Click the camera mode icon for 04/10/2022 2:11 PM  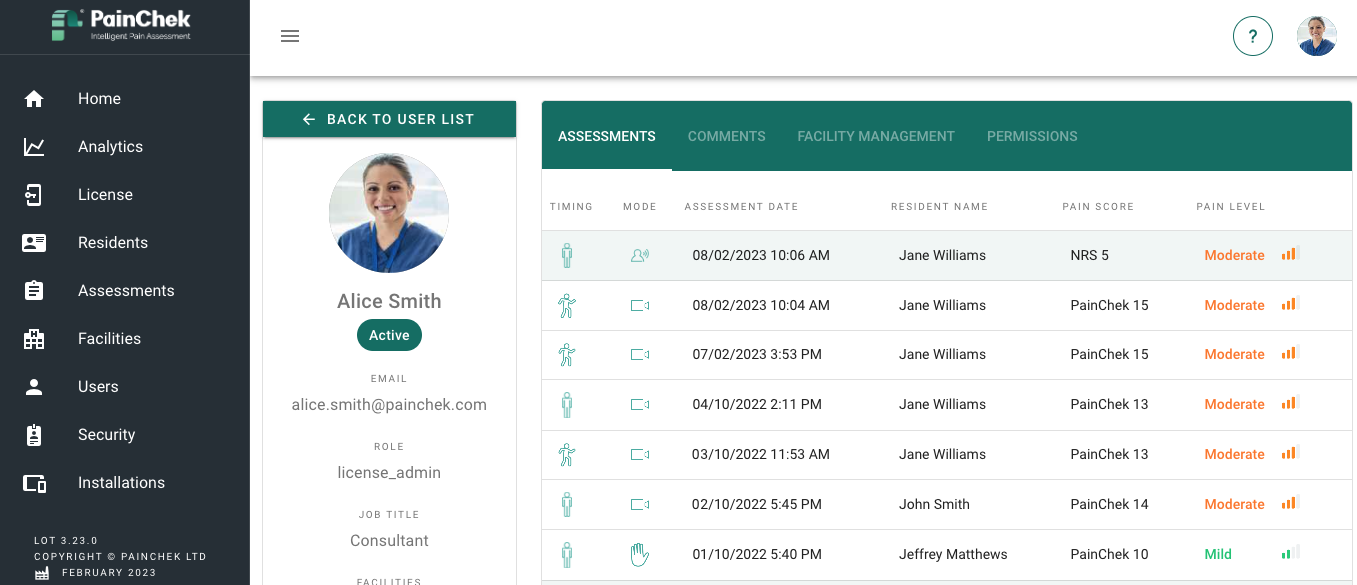(639, 404)
